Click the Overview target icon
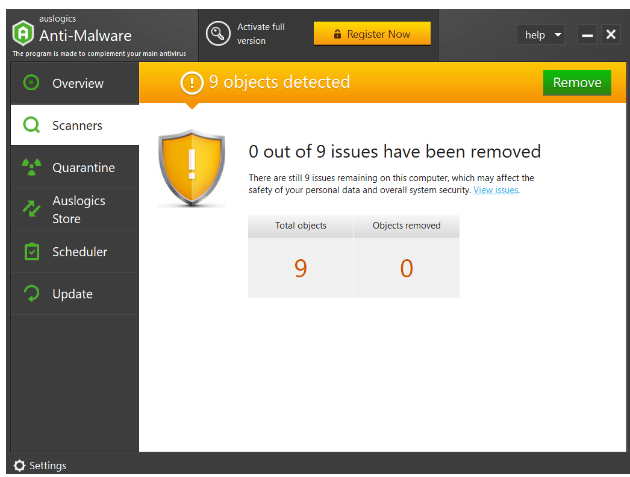 (x=31, y=82)
